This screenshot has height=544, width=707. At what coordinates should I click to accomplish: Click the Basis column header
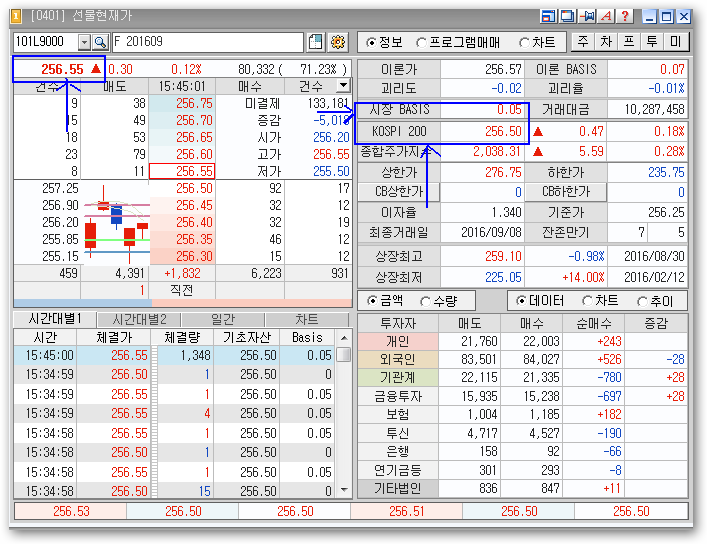coord(307,337)
